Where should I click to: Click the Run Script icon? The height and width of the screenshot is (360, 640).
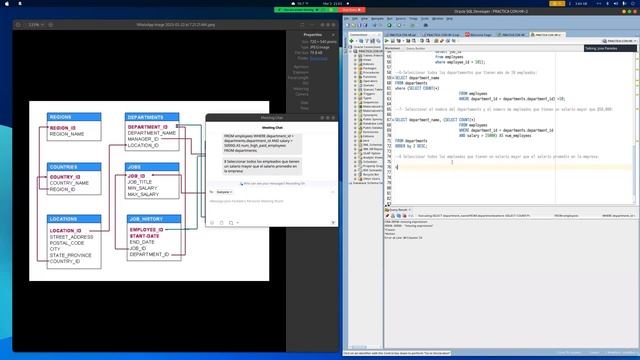(x=392, y=41)
